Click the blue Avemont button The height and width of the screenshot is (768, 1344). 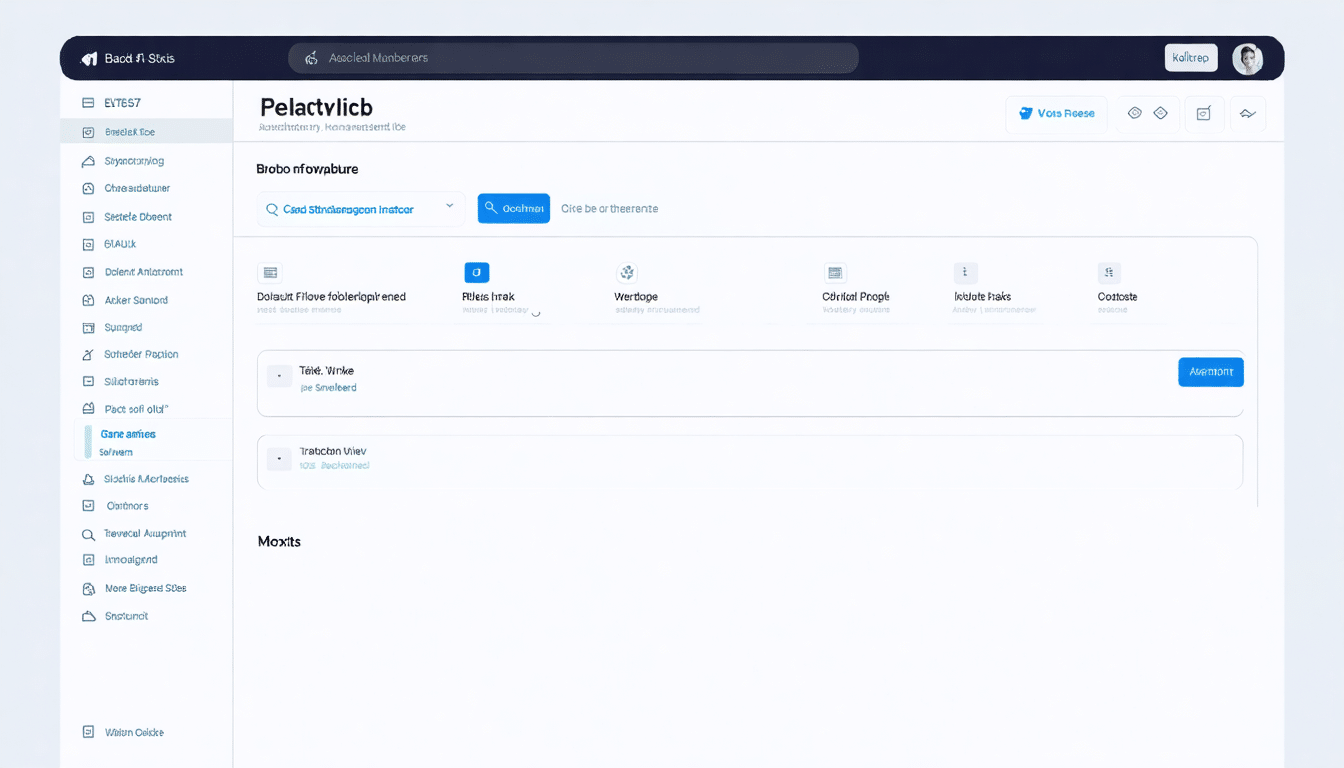point(1211,372)
